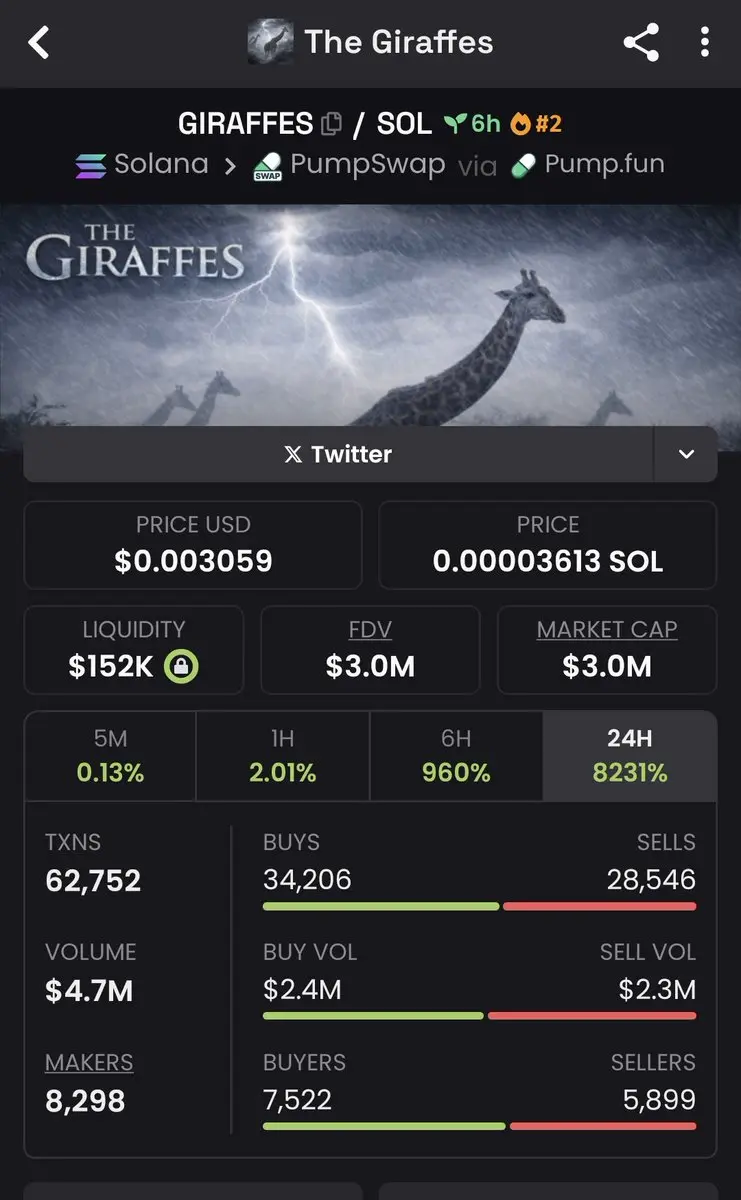The width and height of the screenshot is (741, 1200).
Task: Tap the green liquidity lock icon
Action: pyautogui.click(x=181, y=667)
